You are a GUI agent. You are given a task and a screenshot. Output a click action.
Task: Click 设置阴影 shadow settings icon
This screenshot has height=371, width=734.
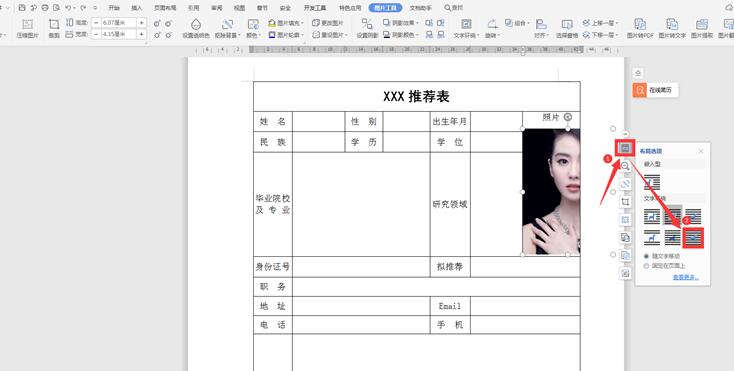(367, 29)
